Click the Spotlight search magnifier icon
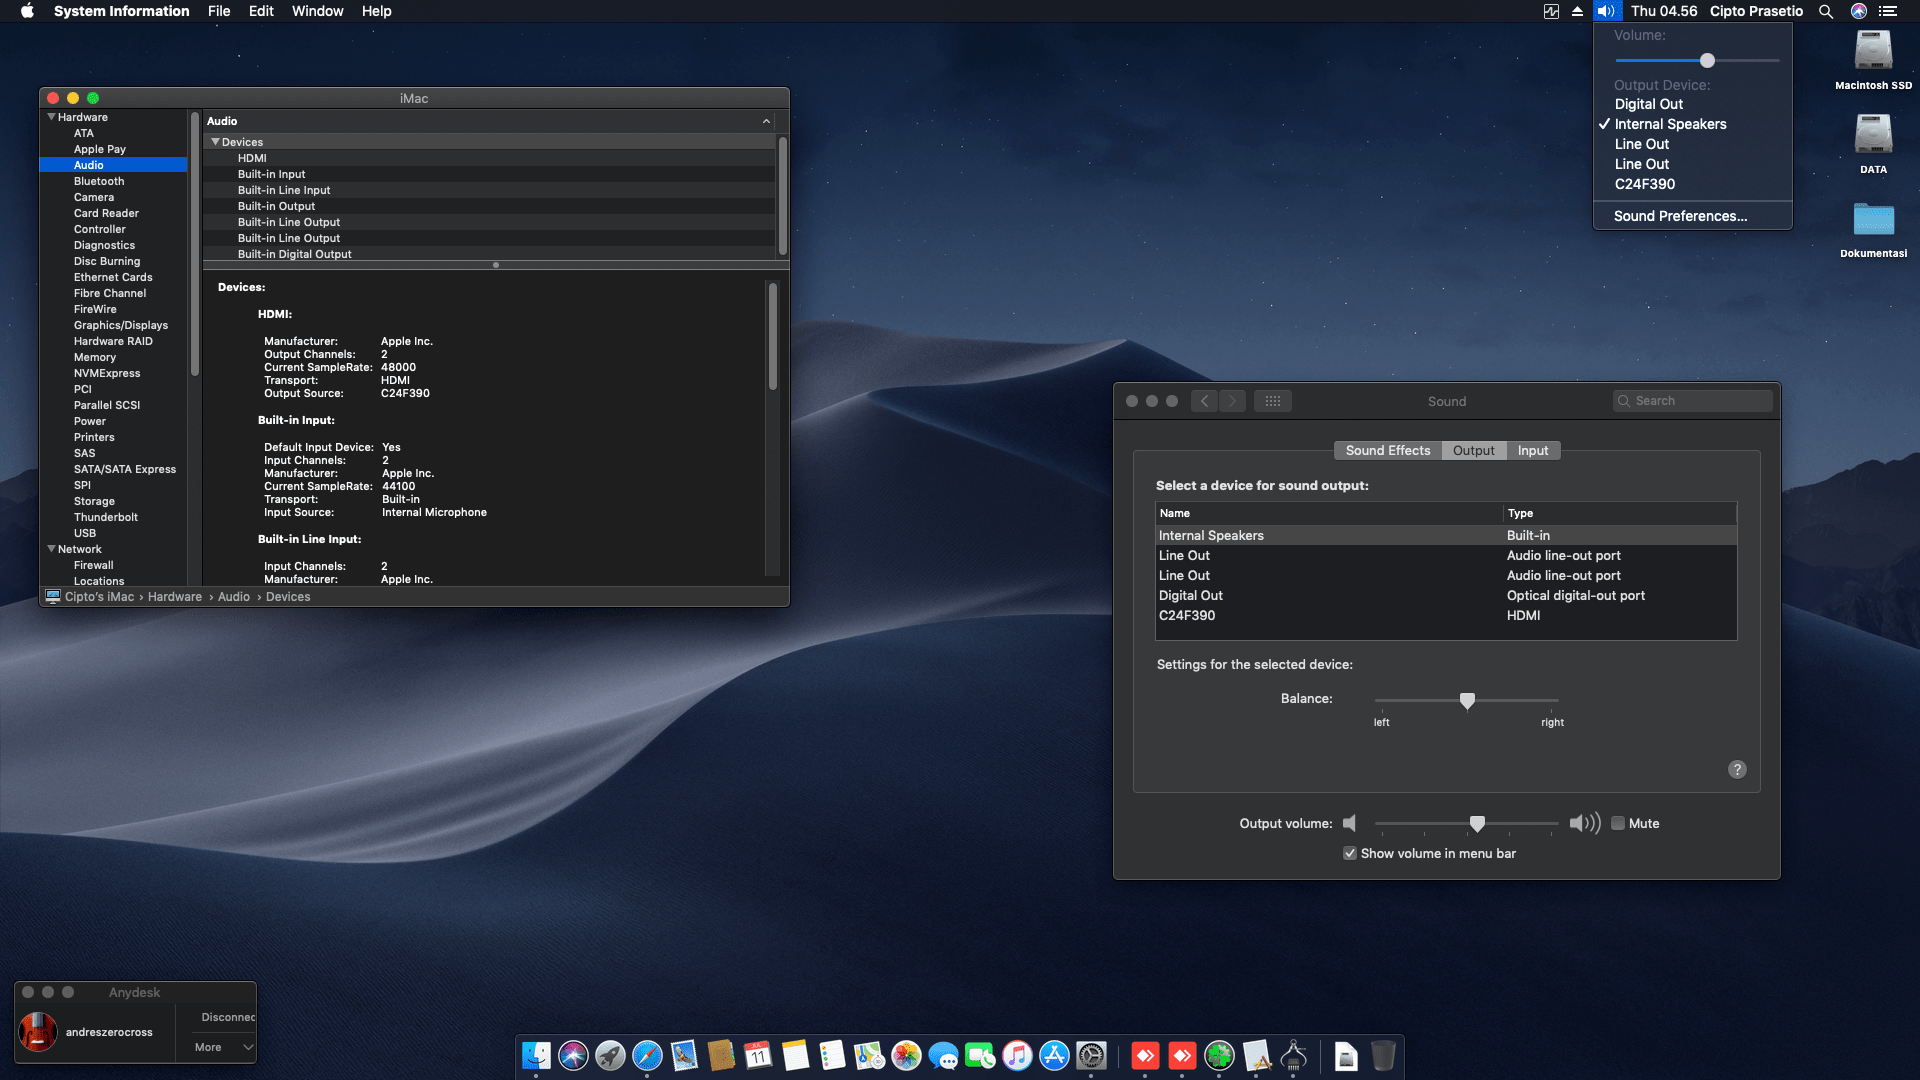Screen dimensions: 1920x1080 [x=1826, y=11]
